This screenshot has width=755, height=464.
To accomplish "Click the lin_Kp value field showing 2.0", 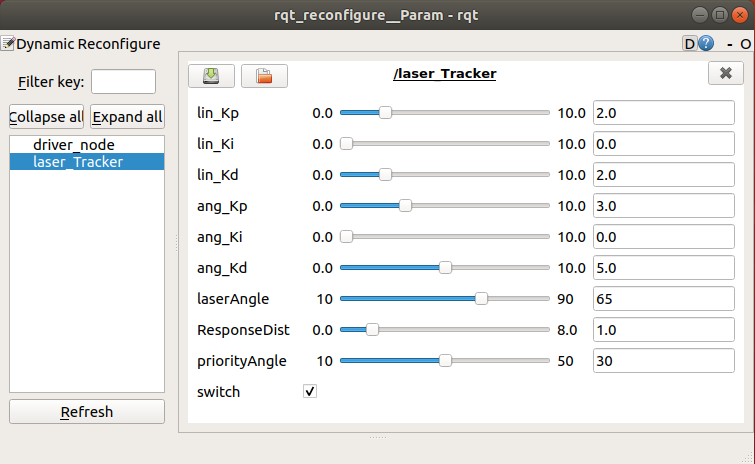I will 664,113.
